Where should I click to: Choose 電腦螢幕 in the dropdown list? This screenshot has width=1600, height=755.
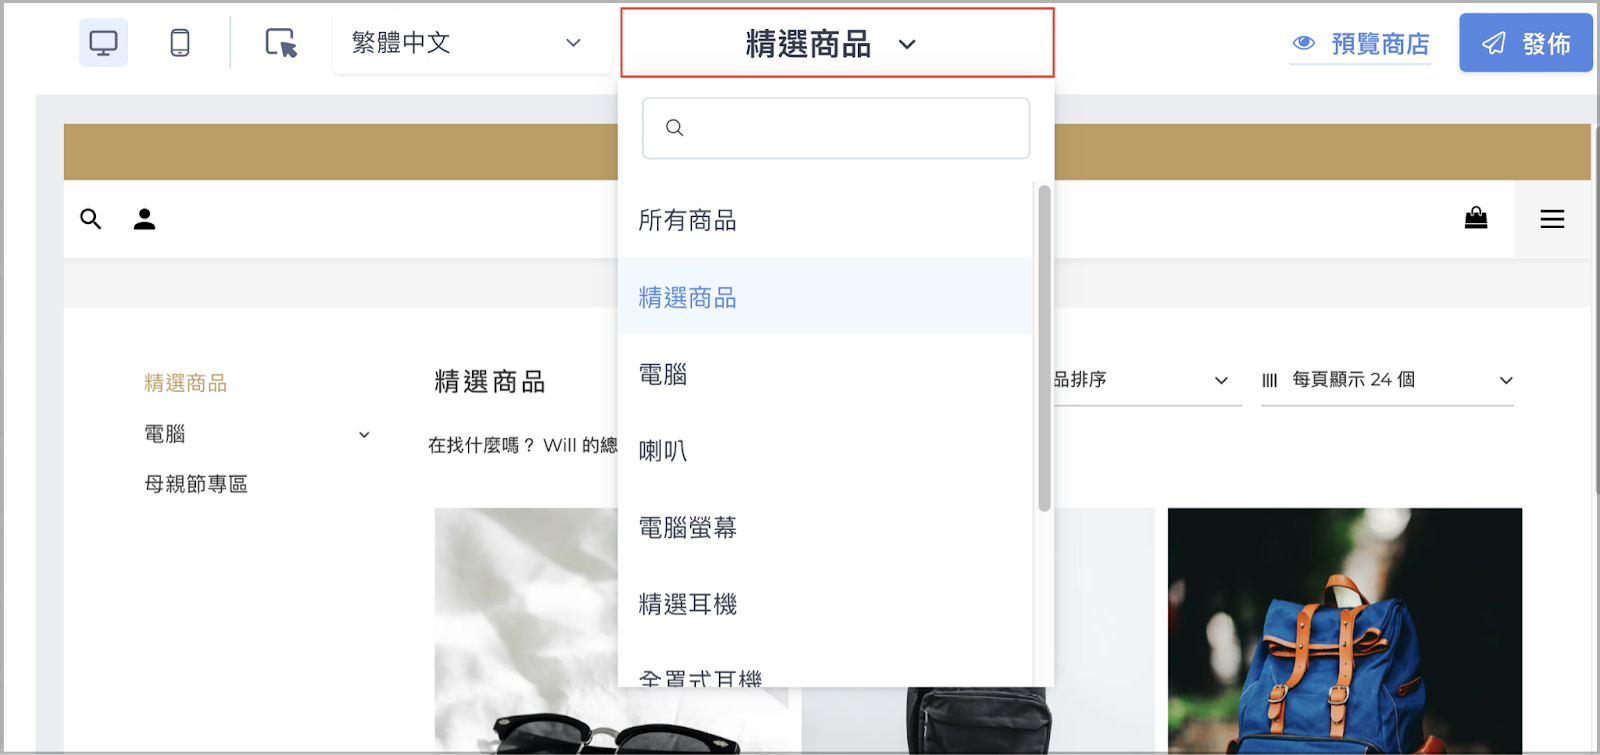point(825,527)
